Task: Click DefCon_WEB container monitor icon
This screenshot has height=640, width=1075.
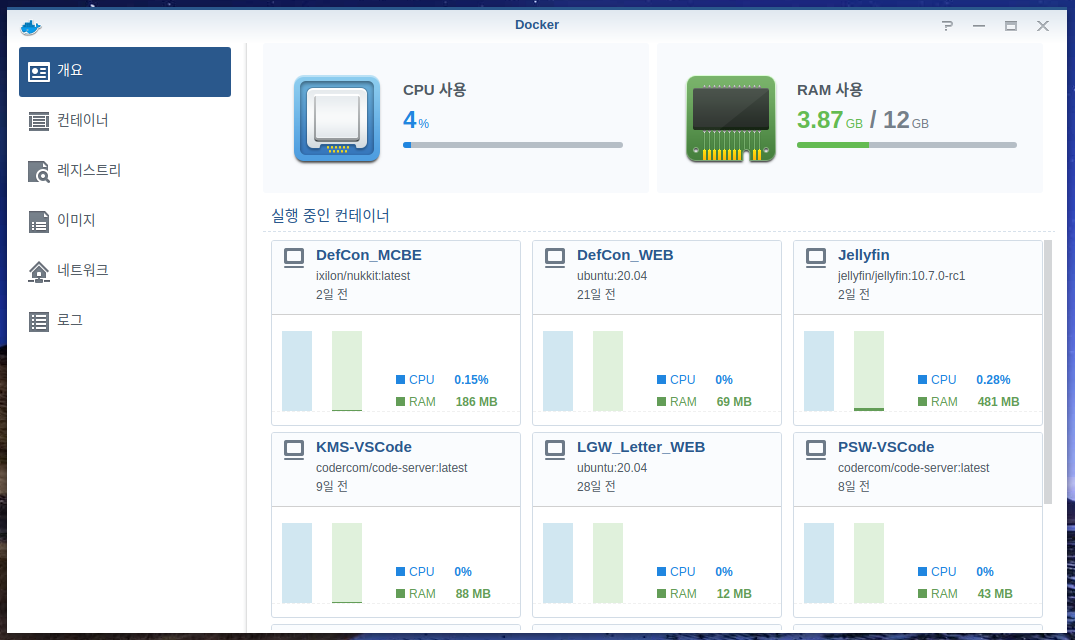Action: [555, 258]
